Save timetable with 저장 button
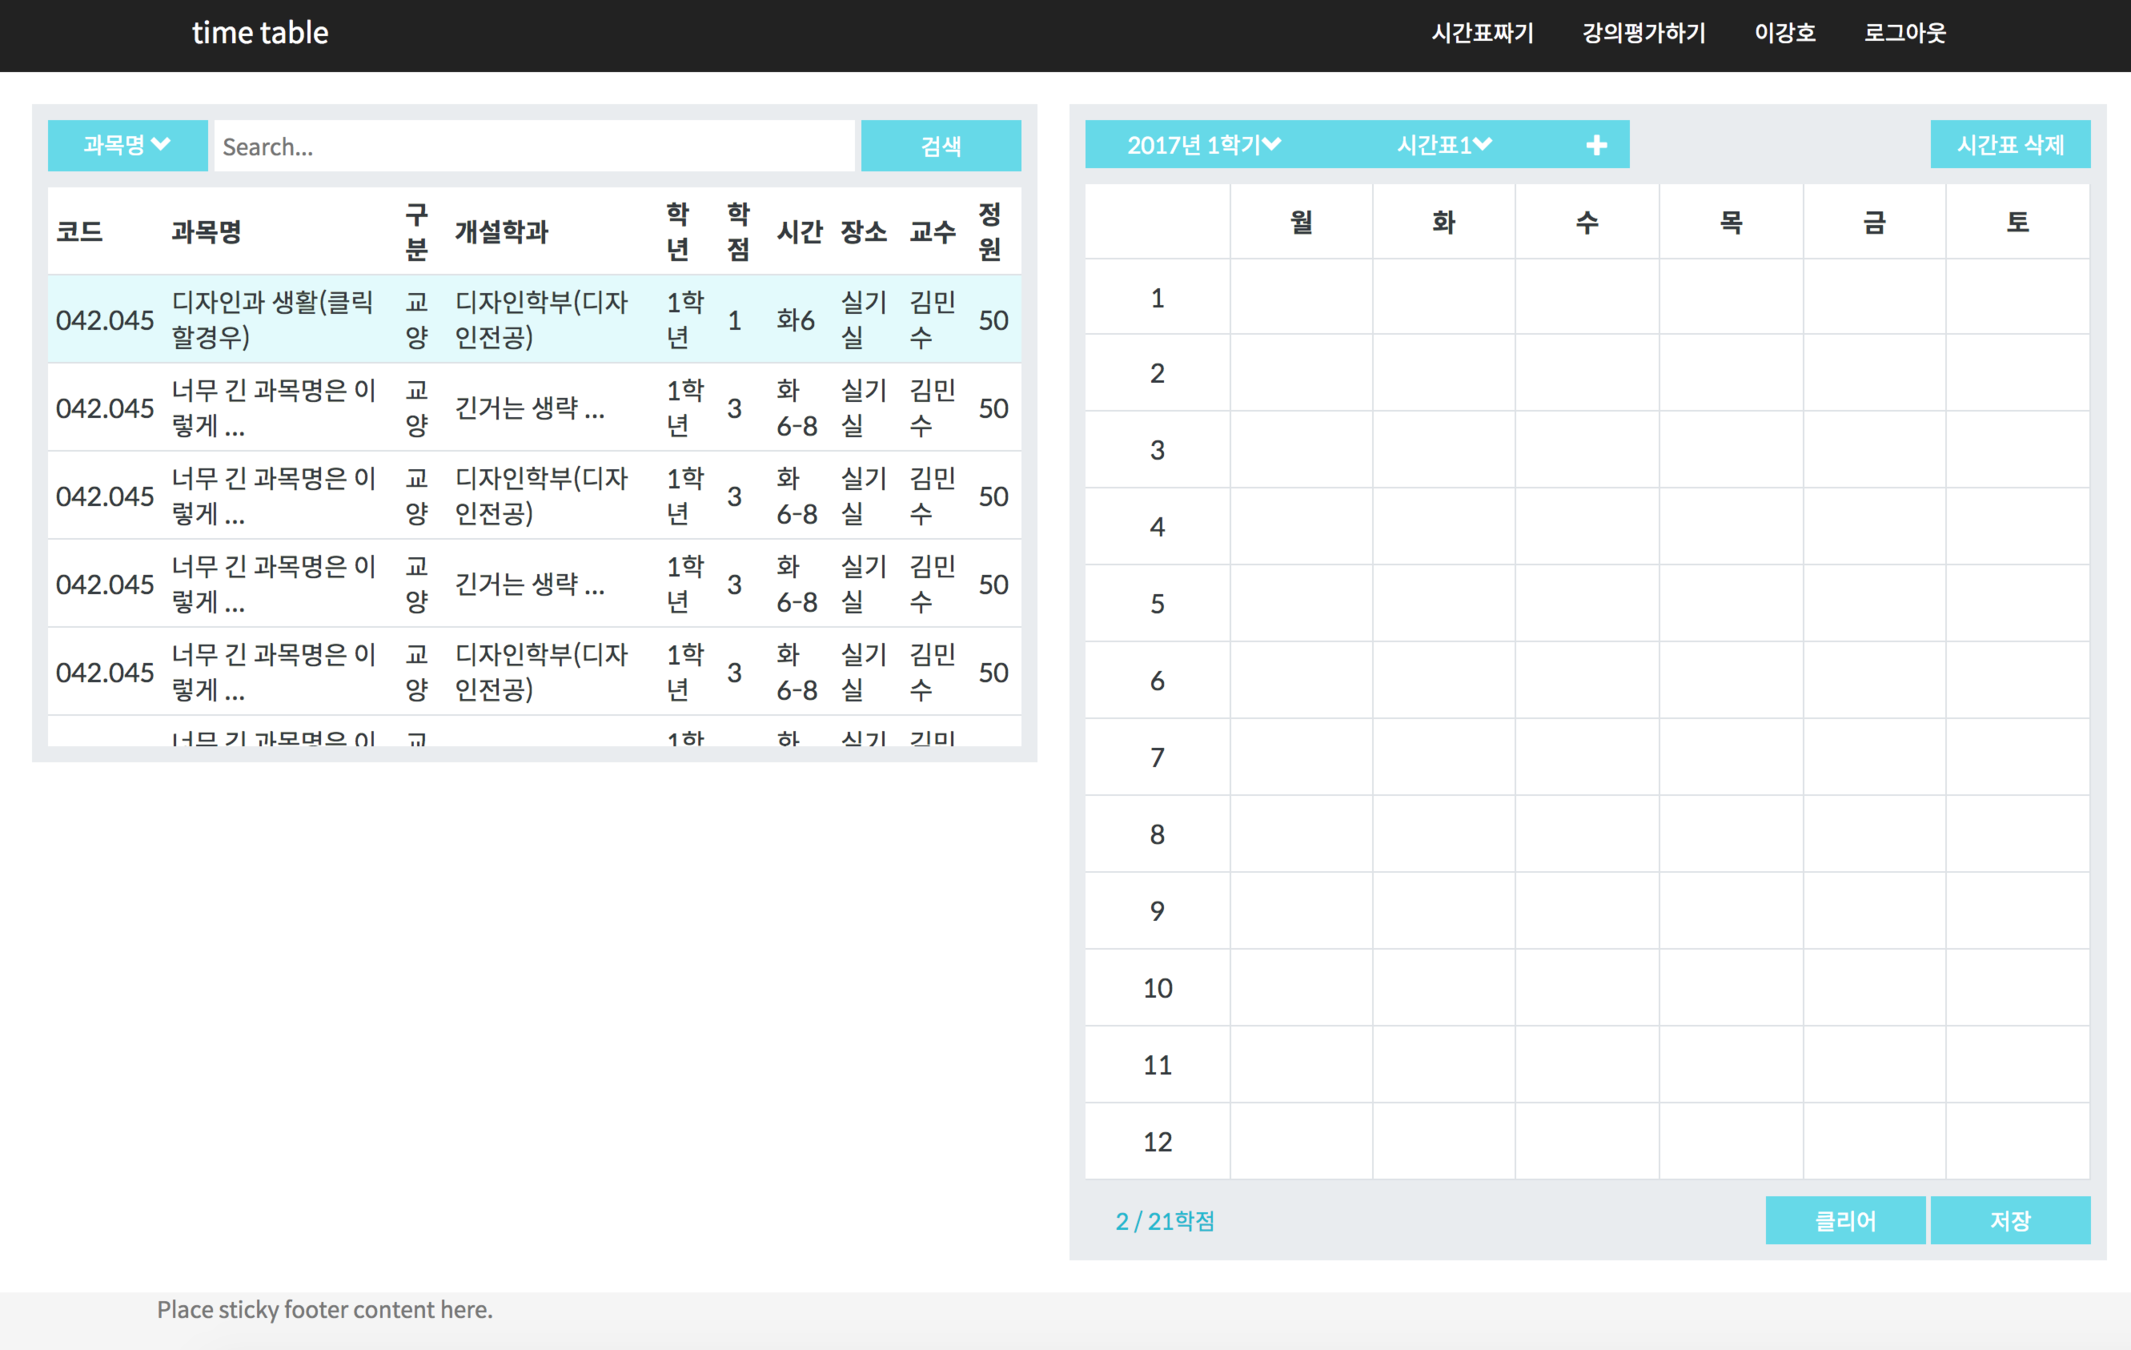Image resolution: width=2131 pixels, height=1350 pixels. click(2009, 1220)
